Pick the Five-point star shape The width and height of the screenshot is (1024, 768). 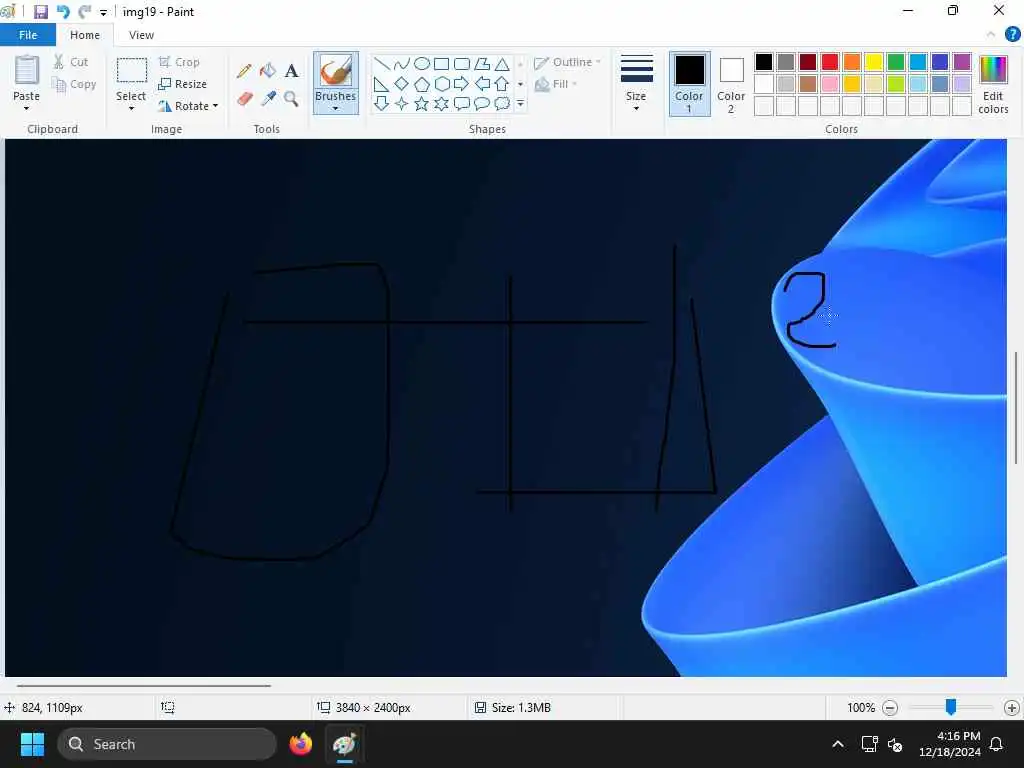coord(422,103)
